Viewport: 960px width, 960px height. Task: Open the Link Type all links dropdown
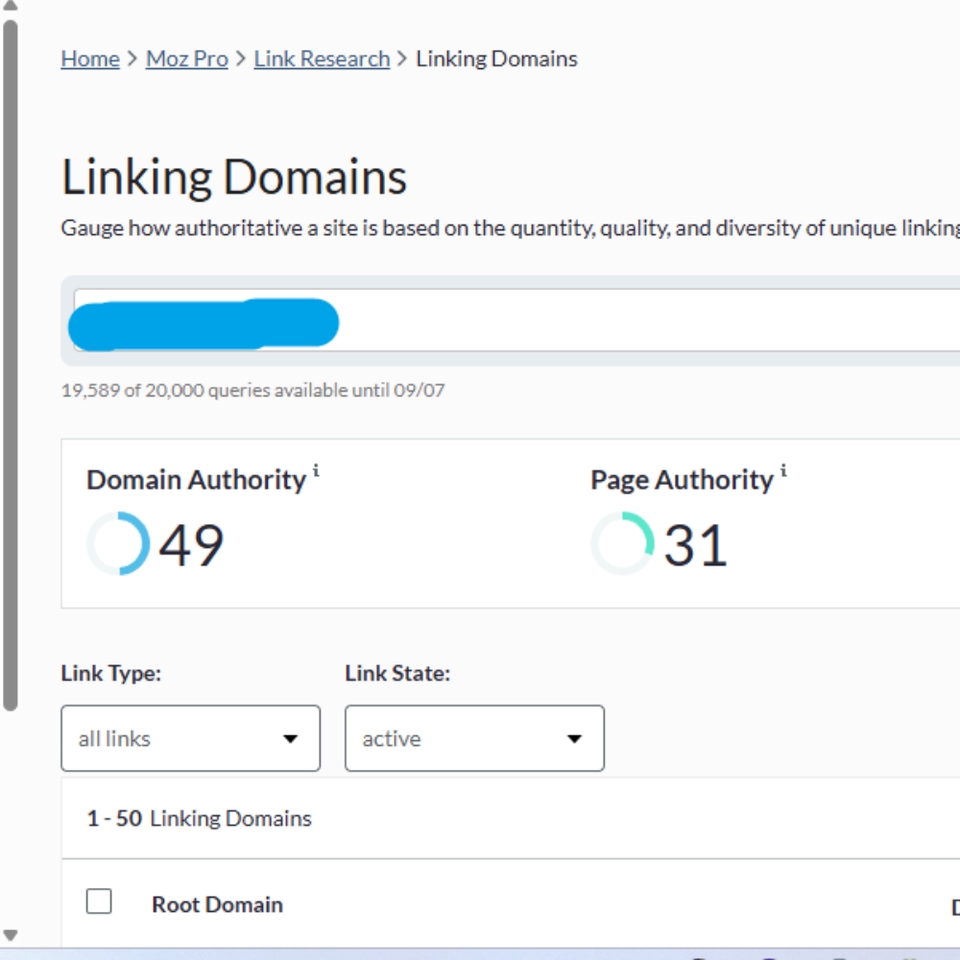coord(189,739)
